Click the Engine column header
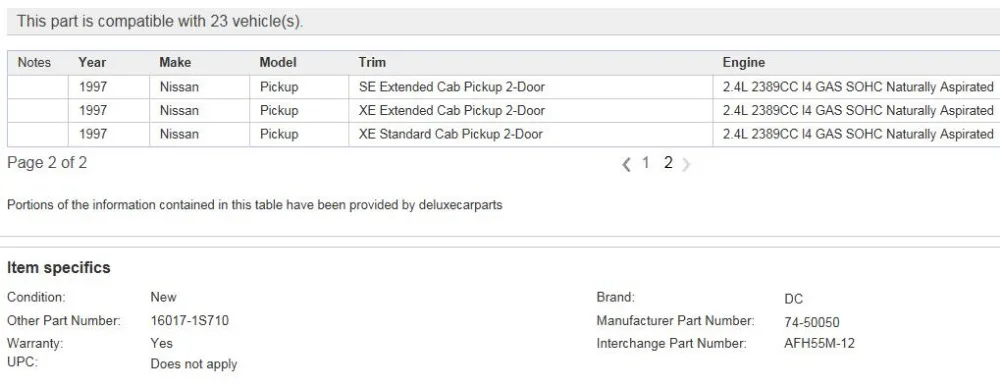The height and width of the screenshot is (386, 1000). [x=744, y=63]
